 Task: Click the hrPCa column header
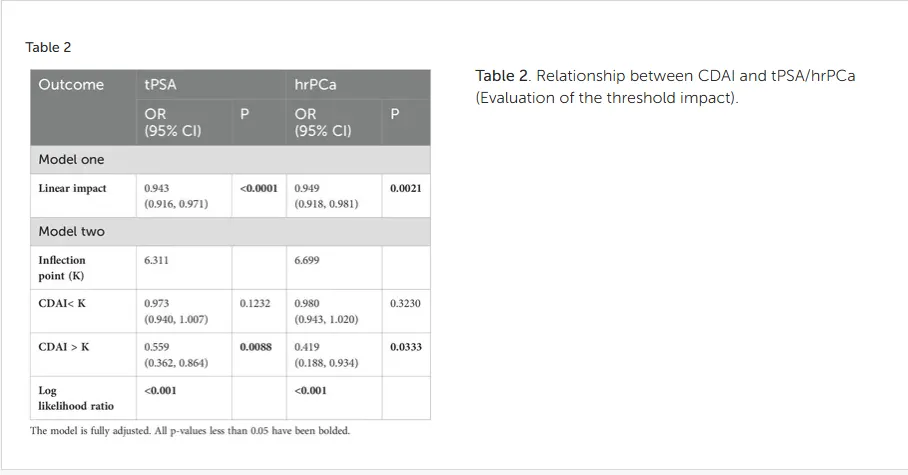point(315,85)
